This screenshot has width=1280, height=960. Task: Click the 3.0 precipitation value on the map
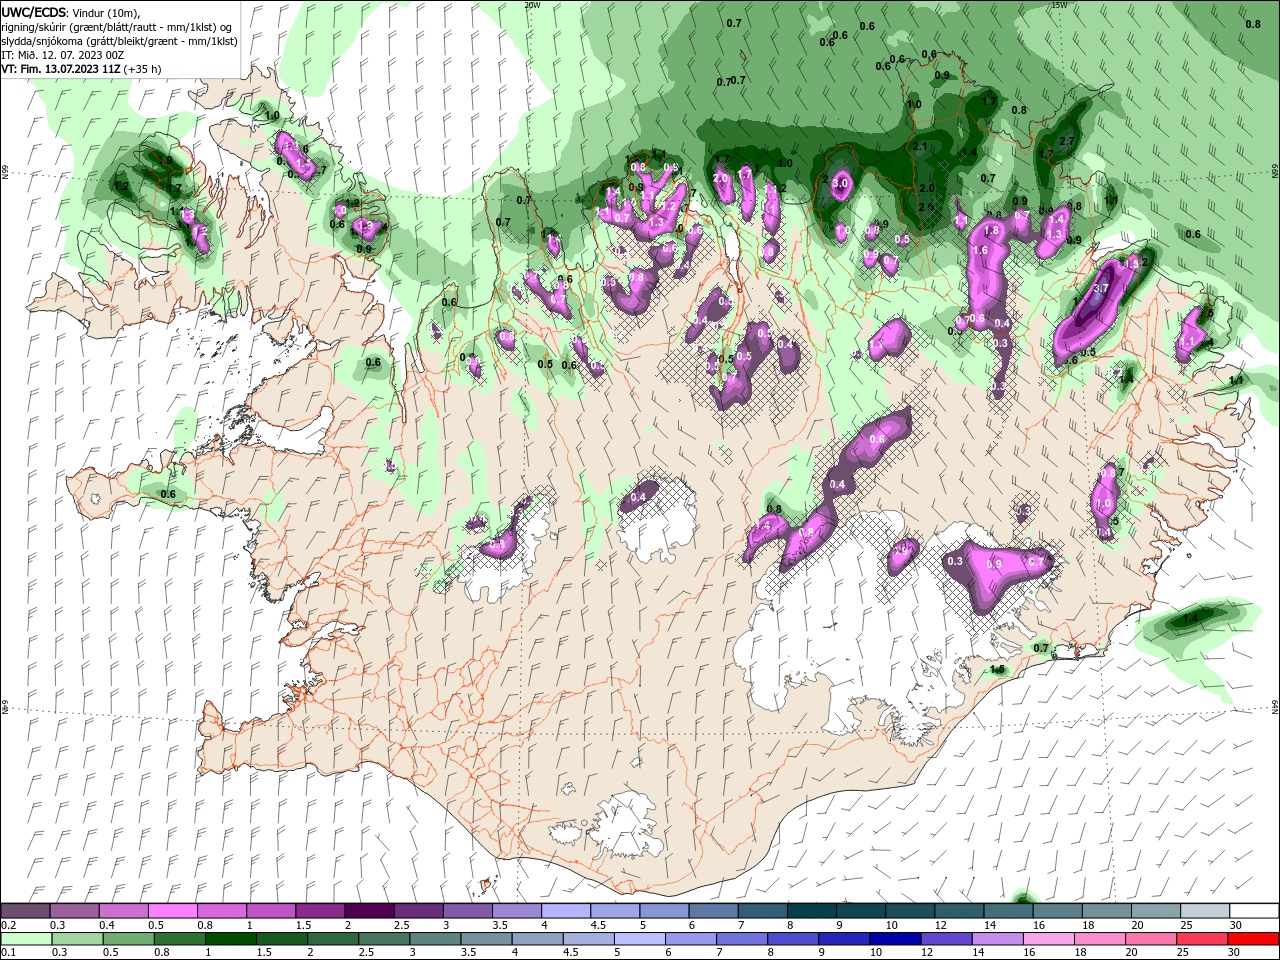(x=840, y=184)
